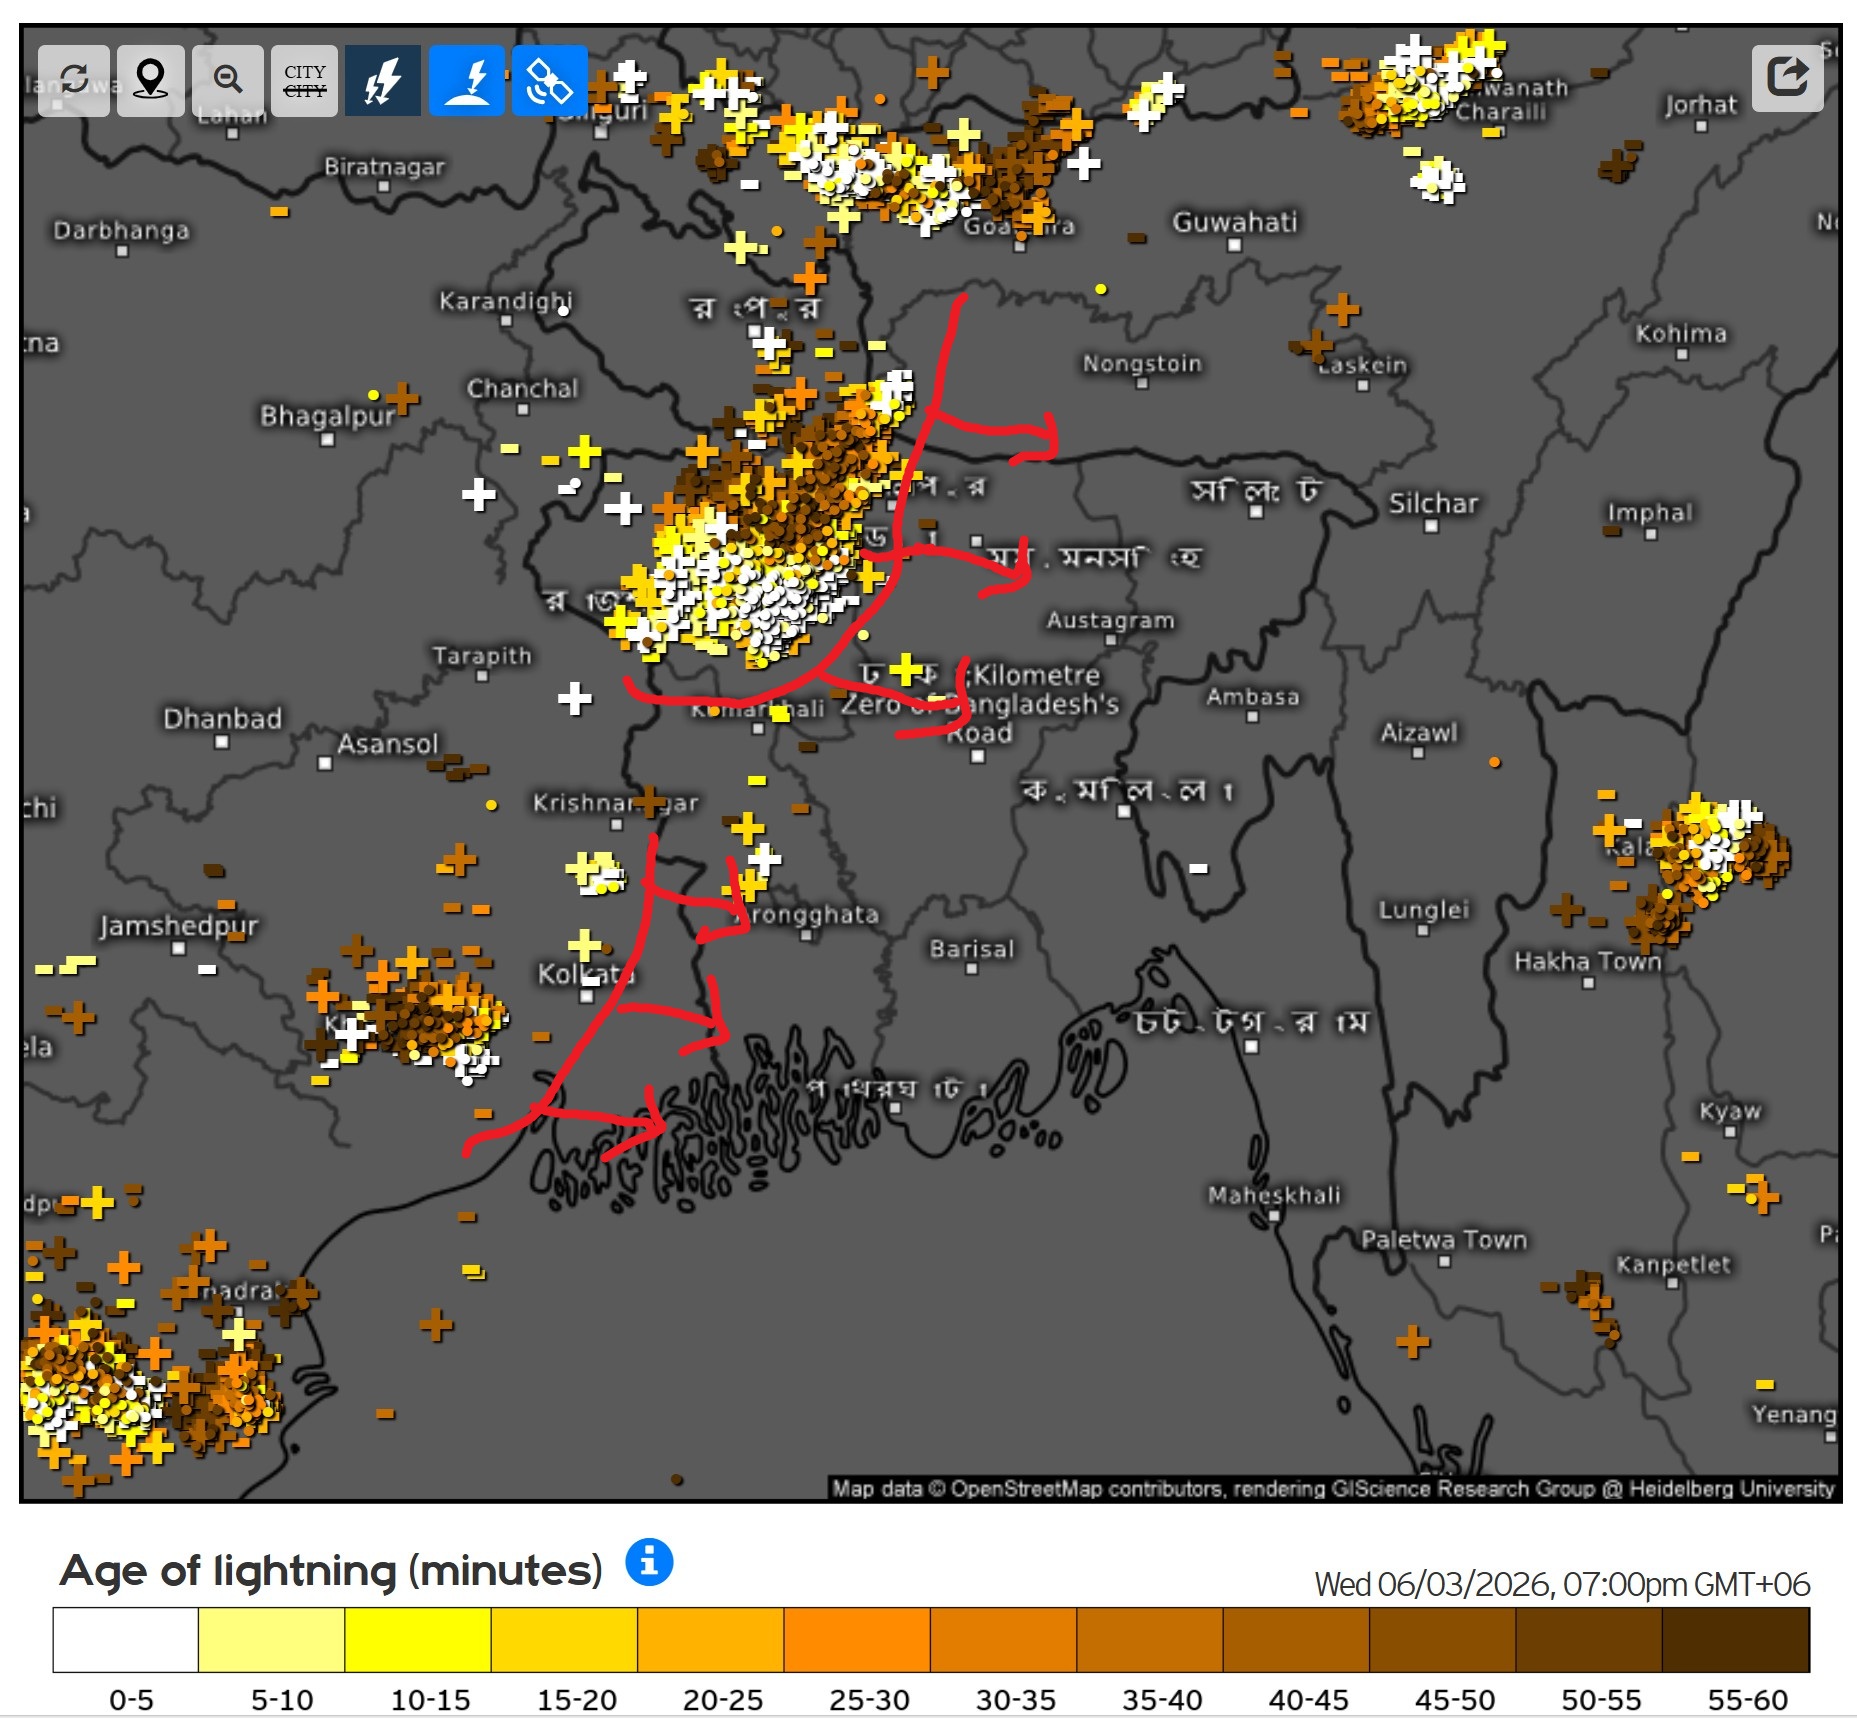The image size is (1857, 1722).
Task: Click the Austagram label
Action: pos(1110,620)
